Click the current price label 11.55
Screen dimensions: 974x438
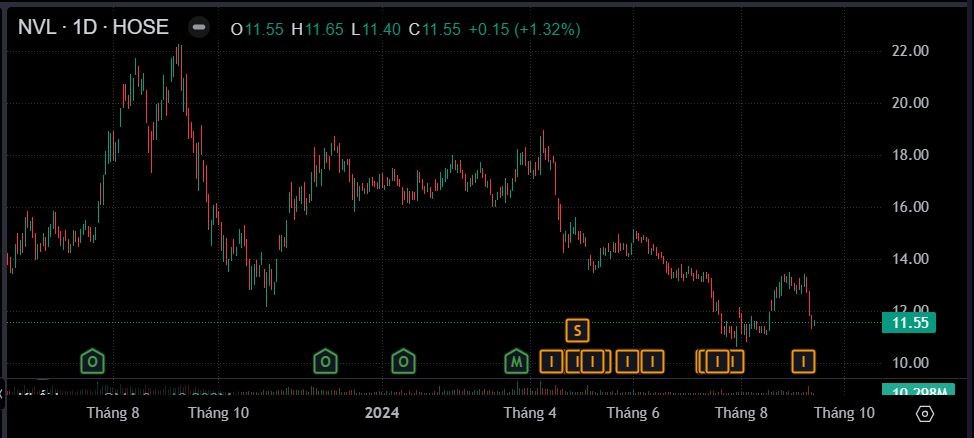pos(910,323)
